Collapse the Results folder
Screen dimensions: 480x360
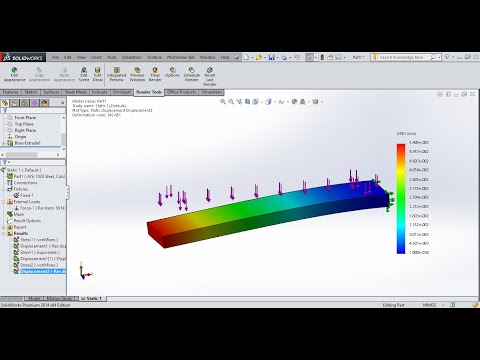[4, 233]
